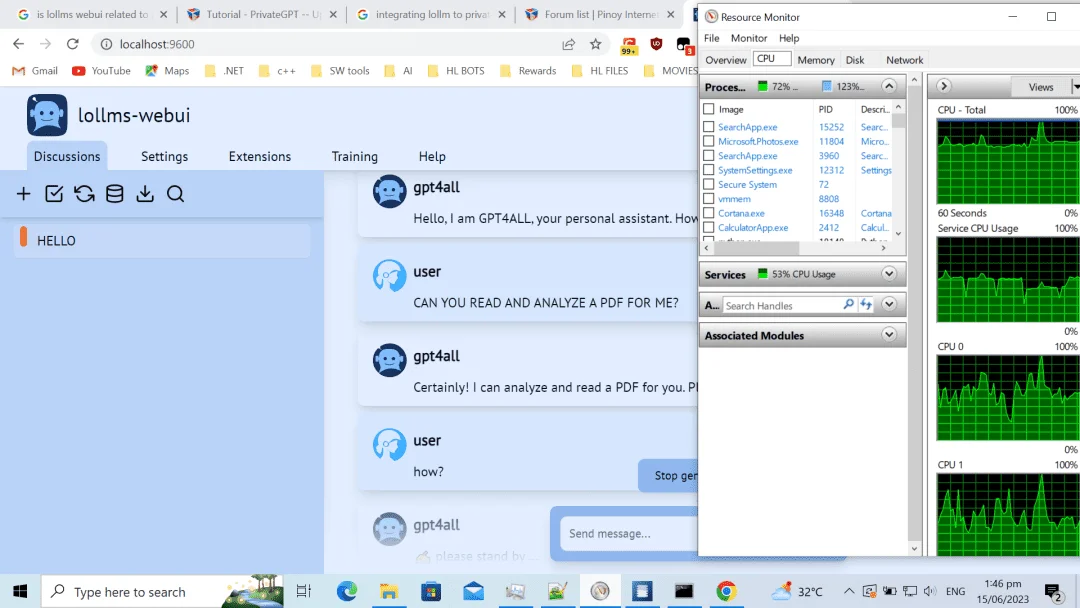Focus the Search Handles text box
Image resolution: width=1080 pixels, height=608 pixels.
781,305
